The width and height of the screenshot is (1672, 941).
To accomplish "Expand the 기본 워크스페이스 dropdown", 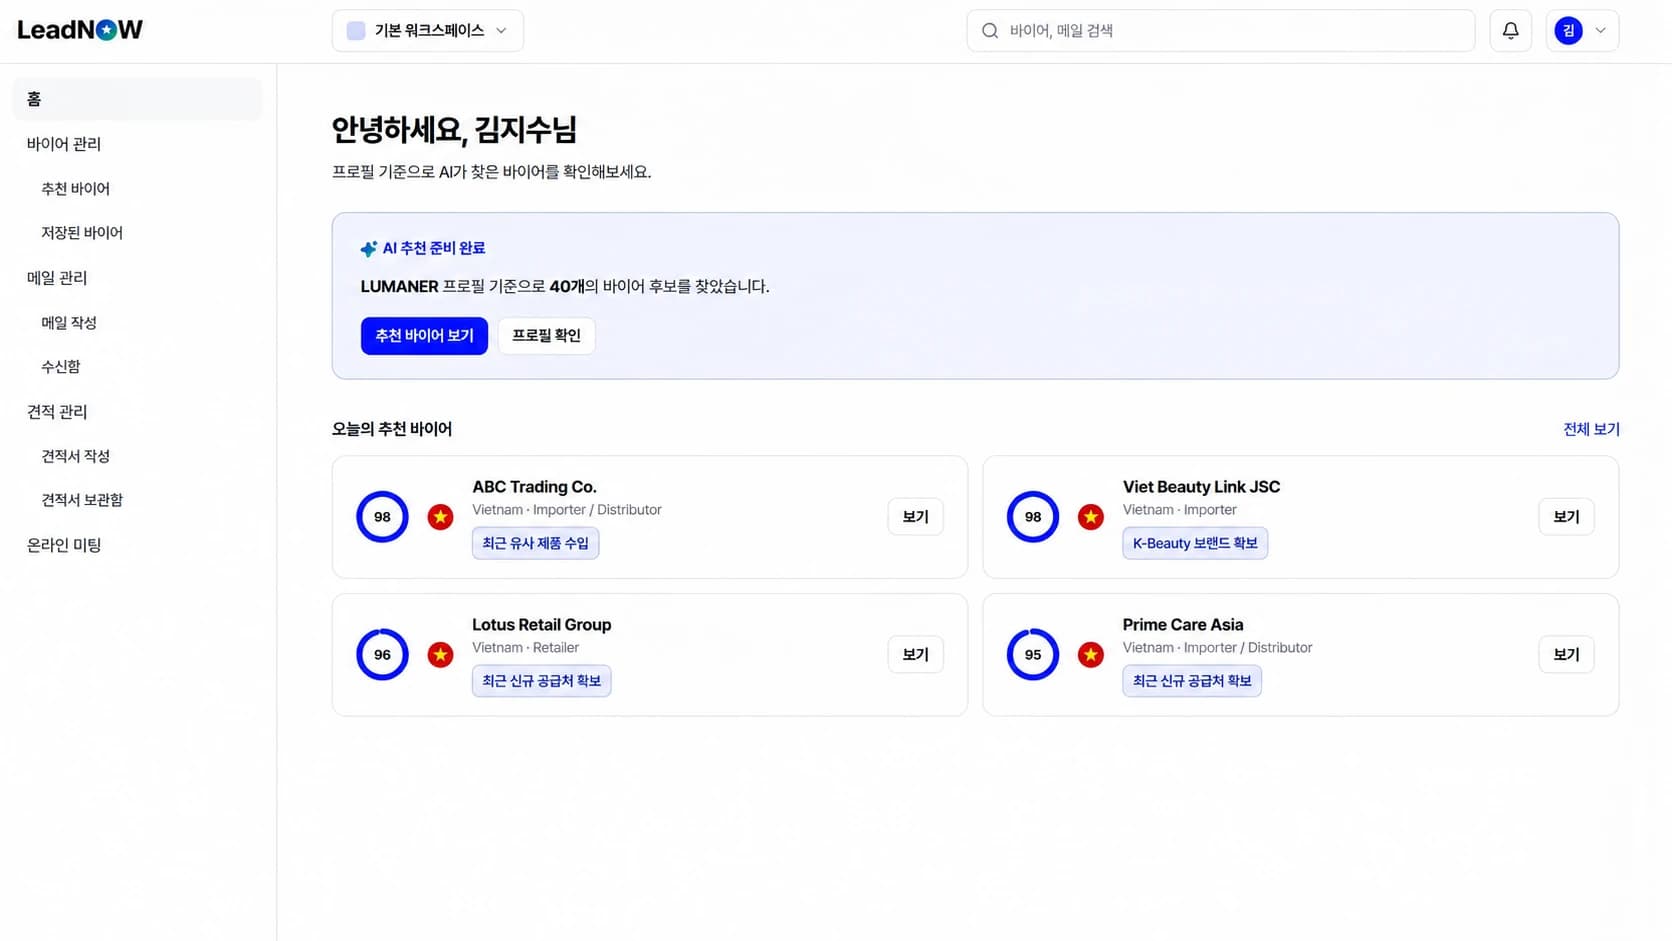I will [428, 31].
